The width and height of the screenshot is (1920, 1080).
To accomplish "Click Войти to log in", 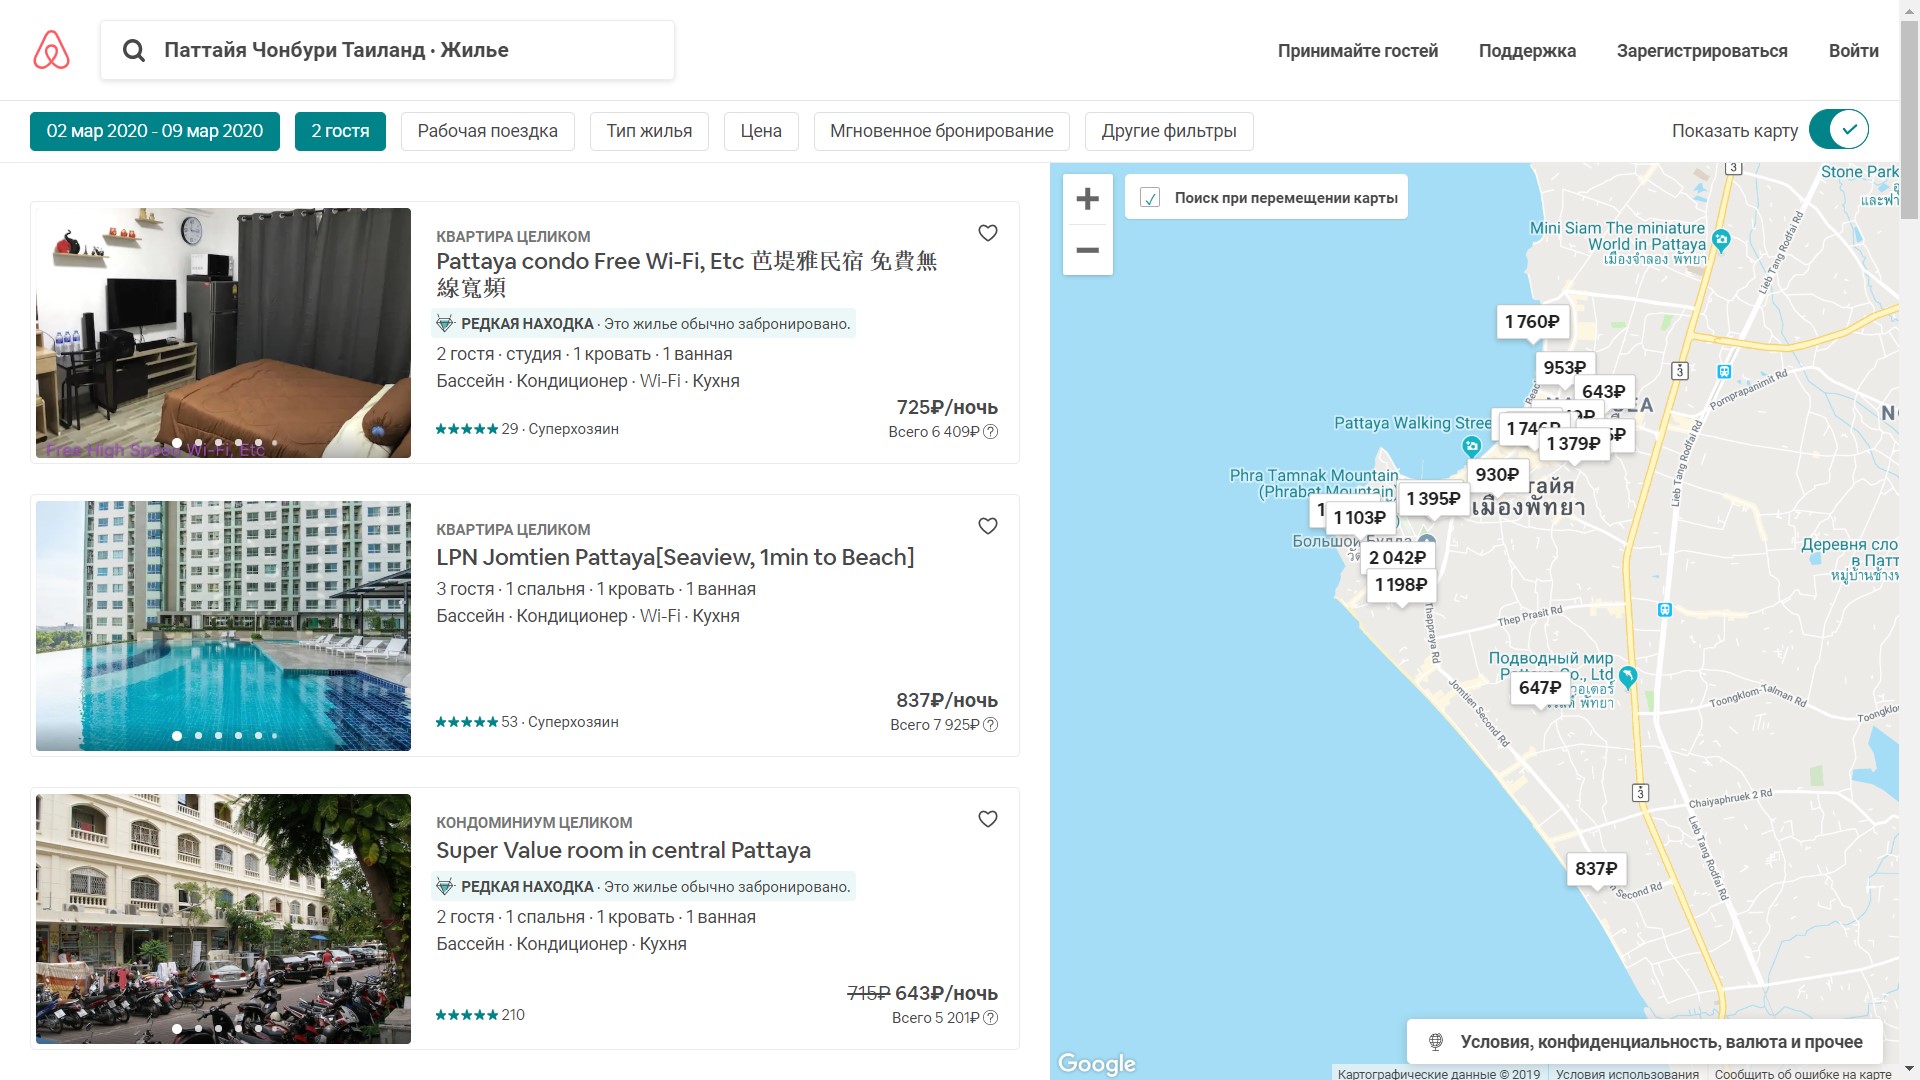I will pyautogui.click(x=1854, y=51).
